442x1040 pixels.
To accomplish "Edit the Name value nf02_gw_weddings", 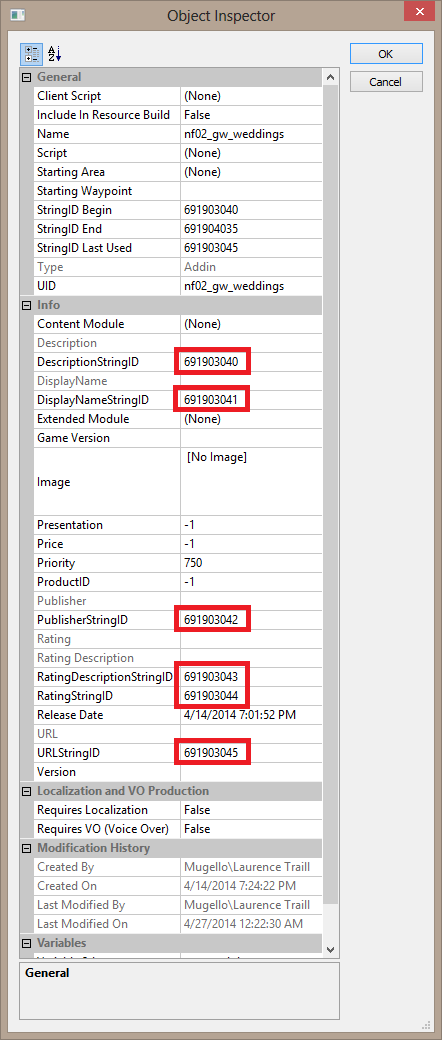I will pos(251,134).
